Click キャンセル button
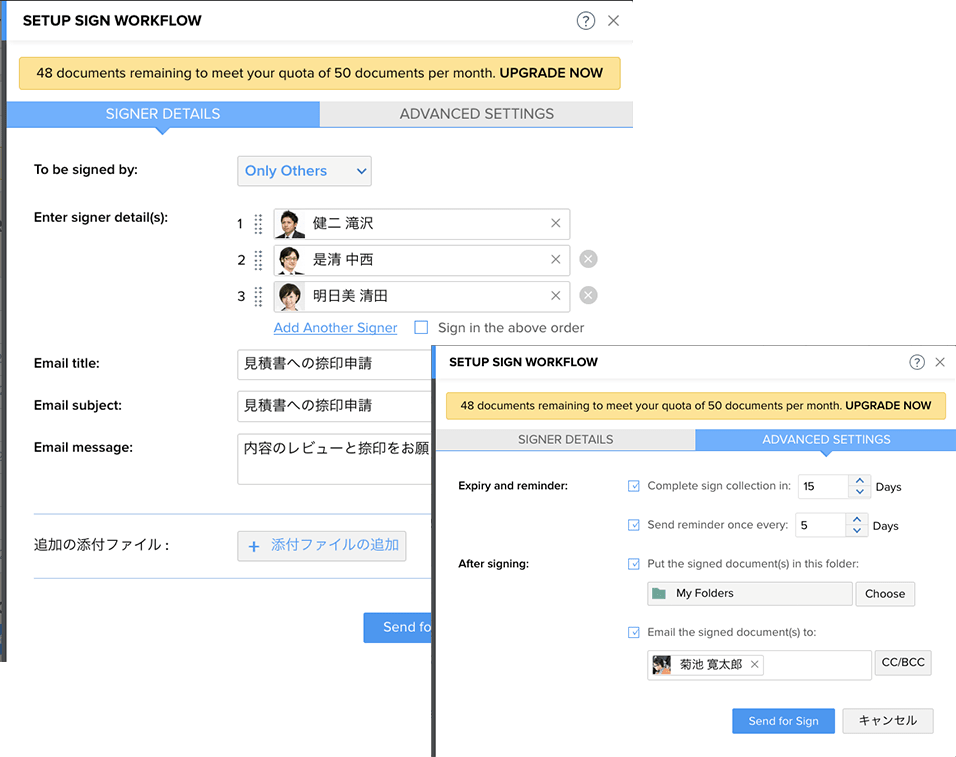956x757 pixels. (x=888, y=721)
